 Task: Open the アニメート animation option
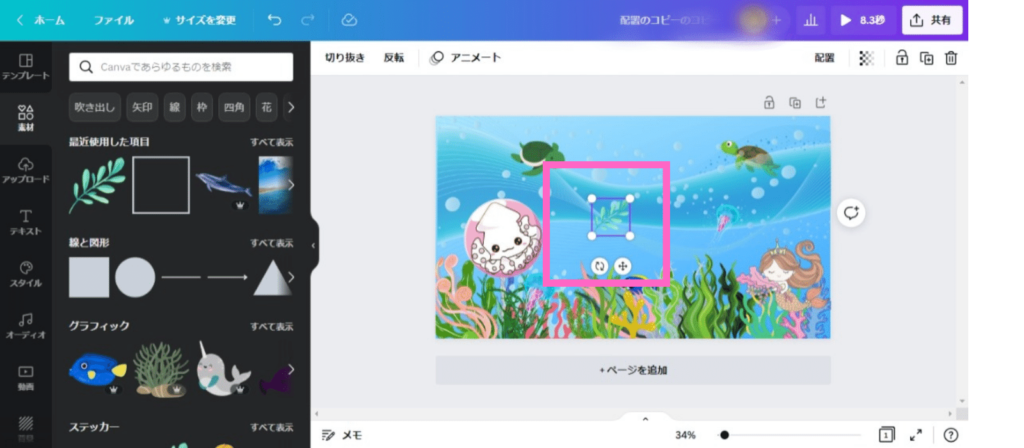pyautogui.click(x=465, y=57)
